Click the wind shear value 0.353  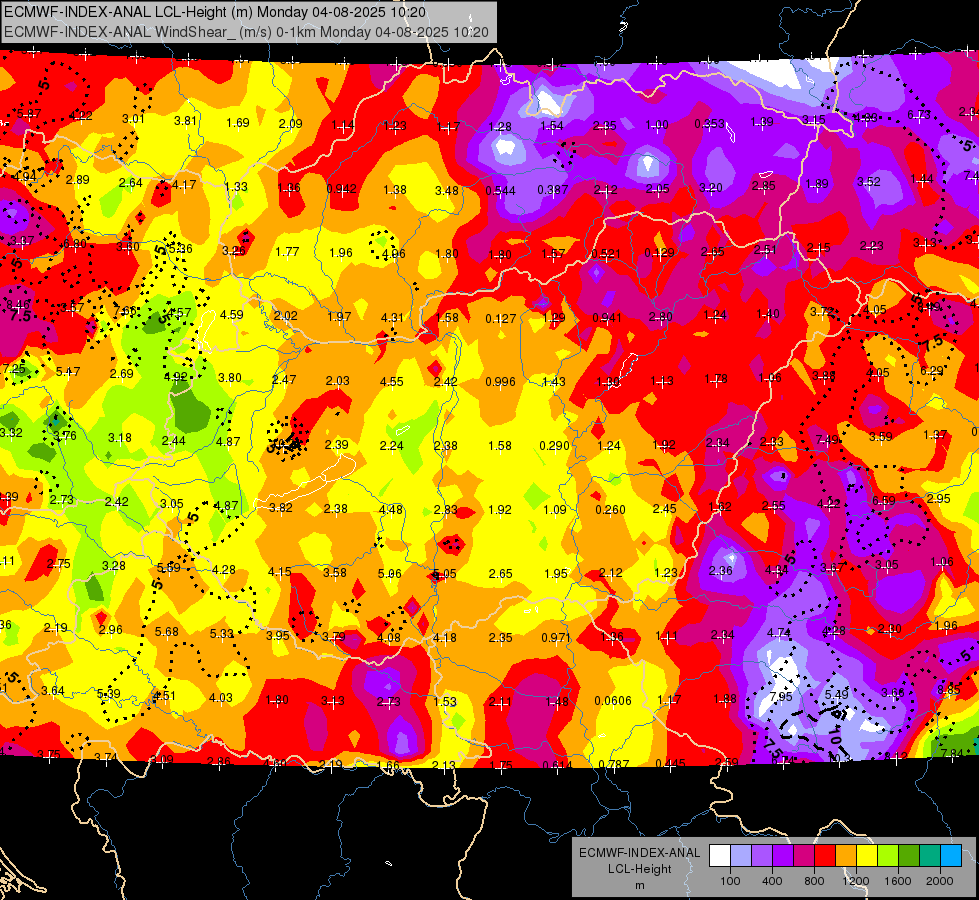click(x=710, y=124)
